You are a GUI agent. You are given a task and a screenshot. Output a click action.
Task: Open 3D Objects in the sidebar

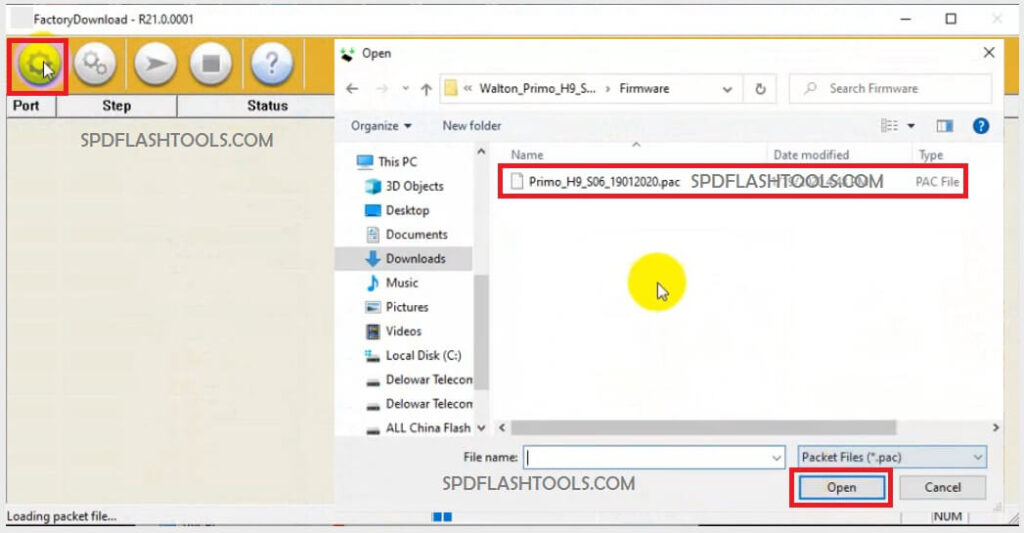tap(404, 186)
